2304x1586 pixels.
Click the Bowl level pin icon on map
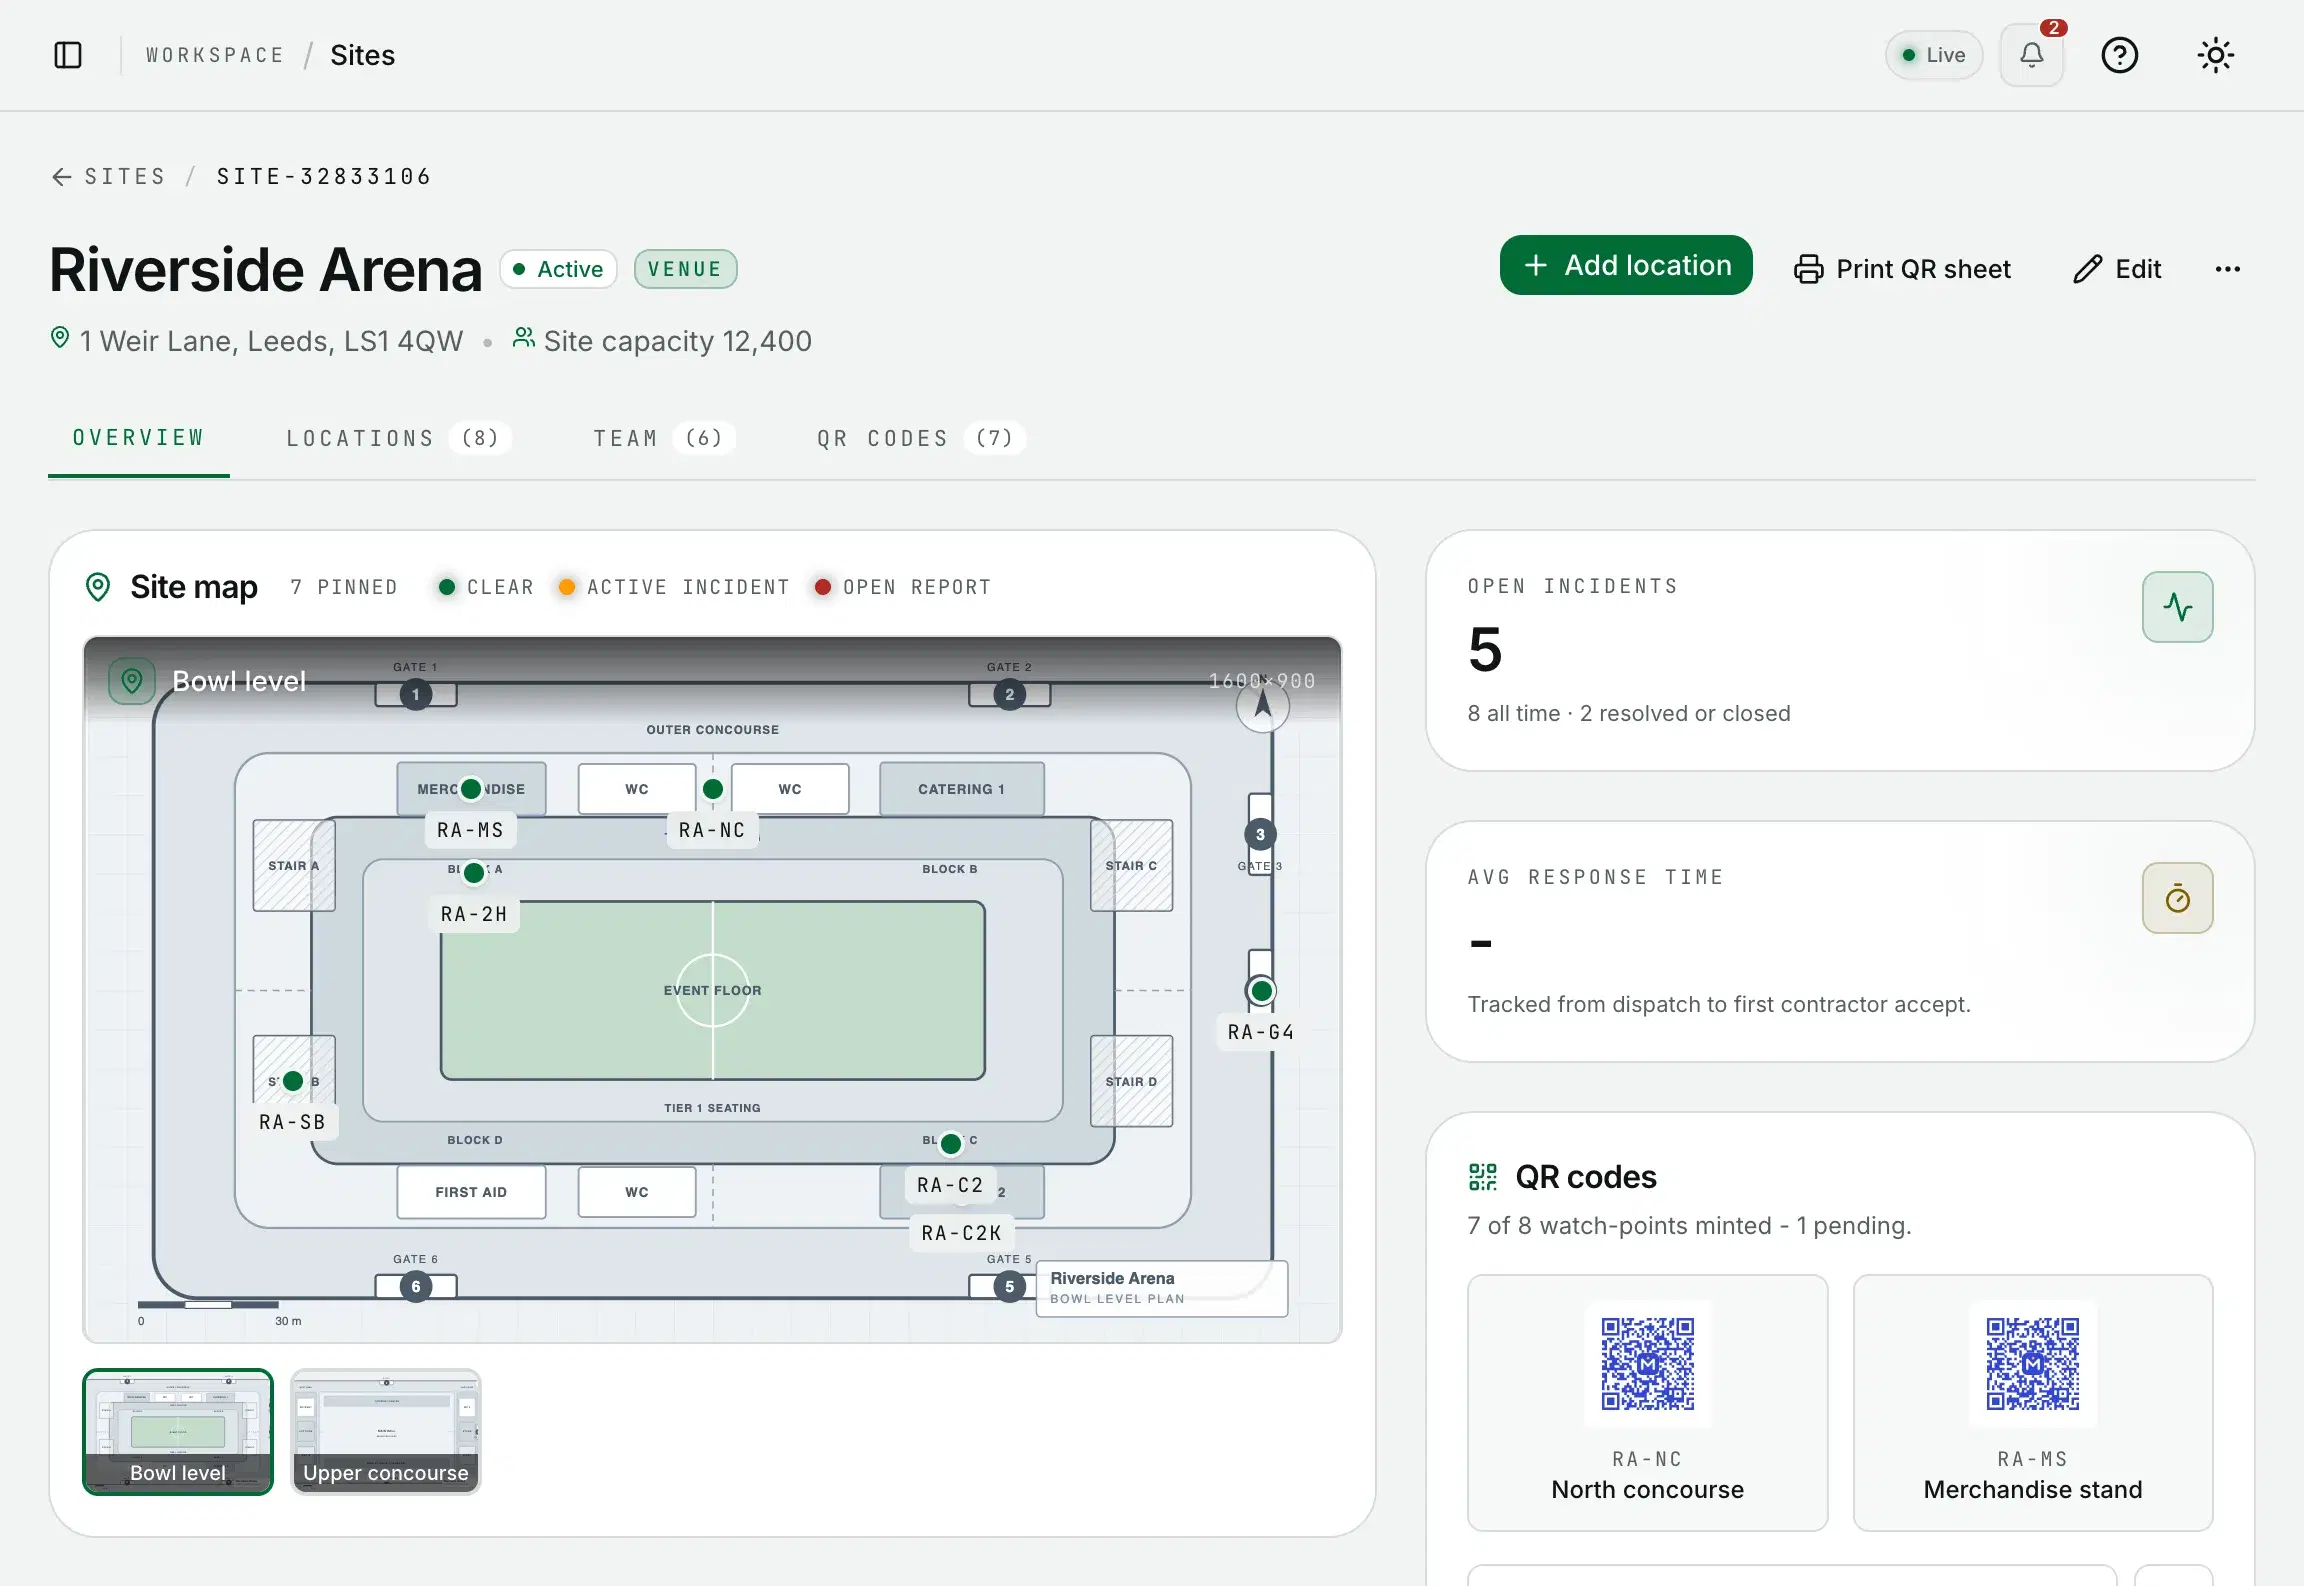pos(132,681)
